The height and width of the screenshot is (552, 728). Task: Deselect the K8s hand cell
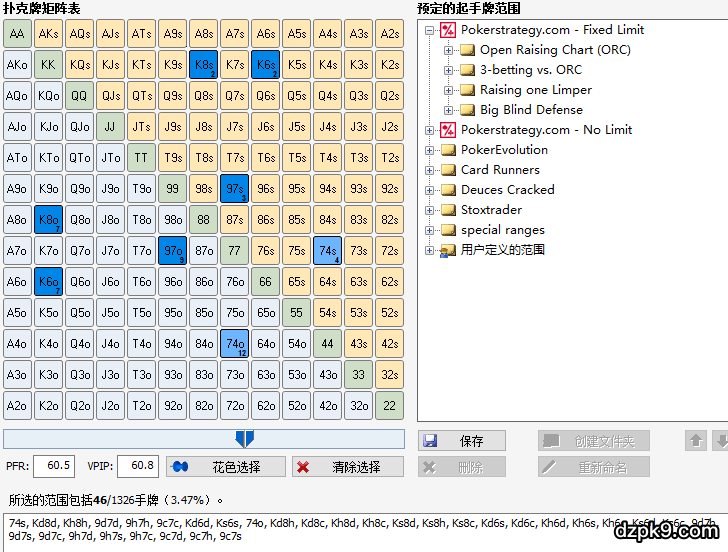pos(203,65)
